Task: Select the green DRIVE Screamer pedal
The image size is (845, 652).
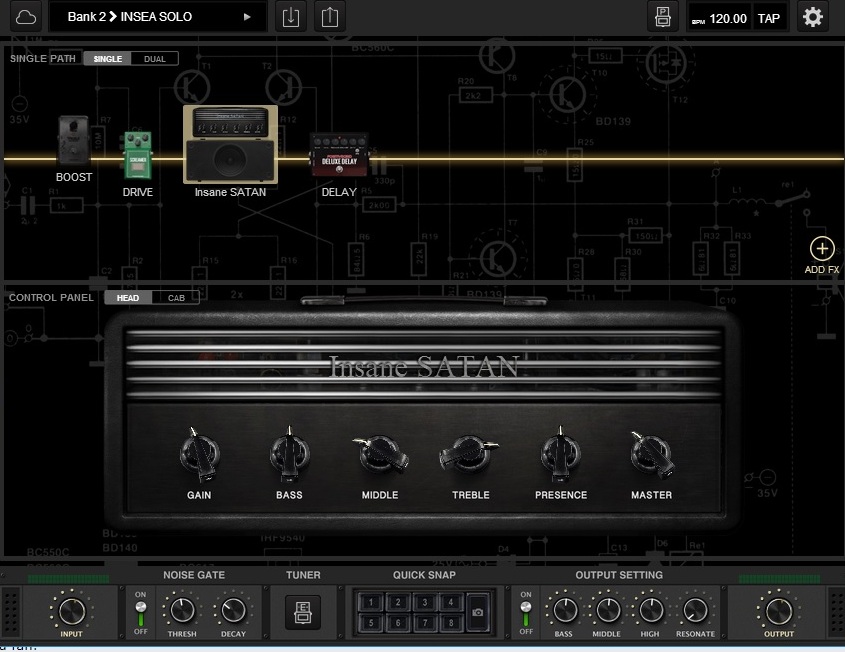Action: pyautogui.click(x=137, y=155)
